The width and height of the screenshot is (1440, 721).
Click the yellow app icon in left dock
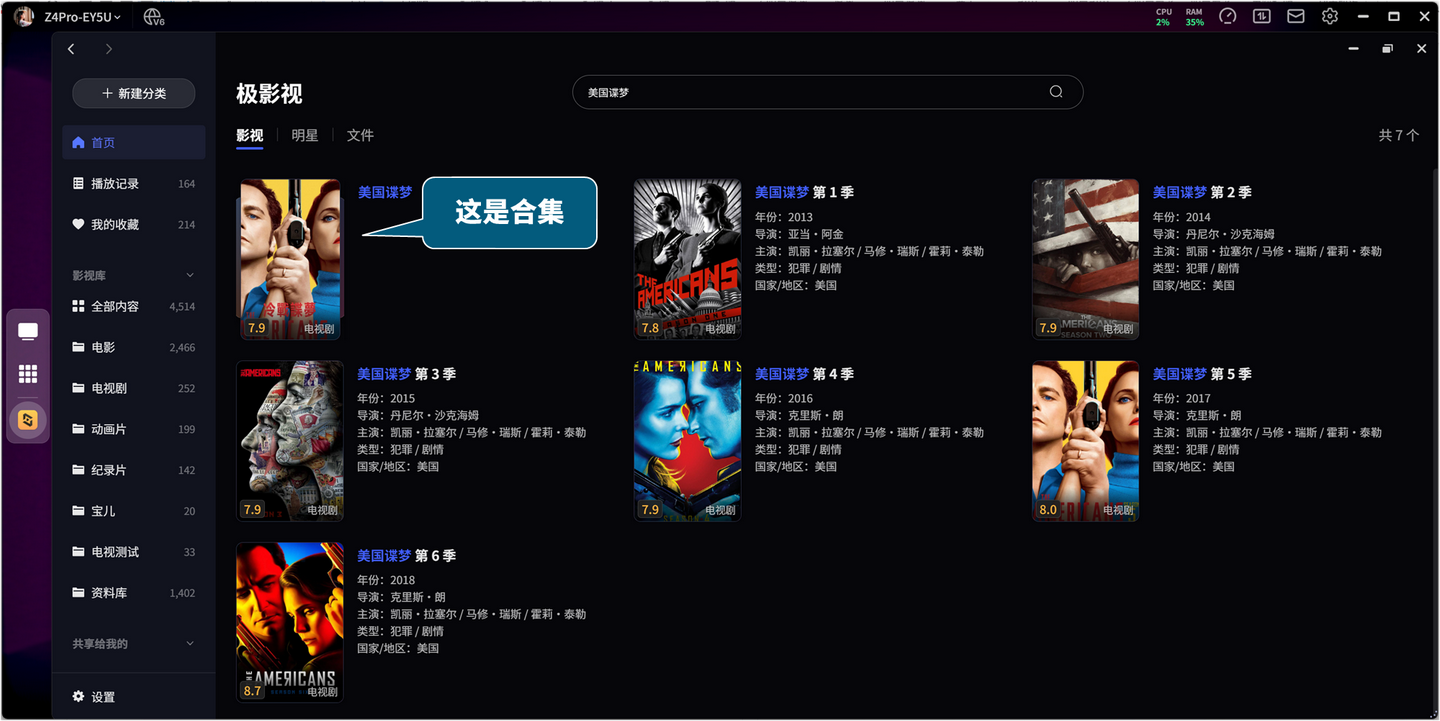pyautogui.click(x=28, y=420)
